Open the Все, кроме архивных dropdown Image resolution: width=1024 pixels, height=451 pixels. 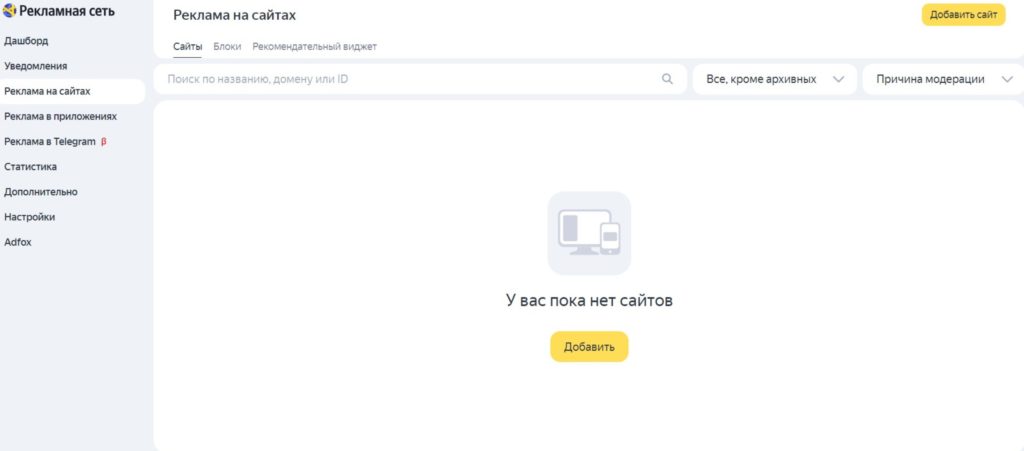pyautogui.click(x=775, y=79)
